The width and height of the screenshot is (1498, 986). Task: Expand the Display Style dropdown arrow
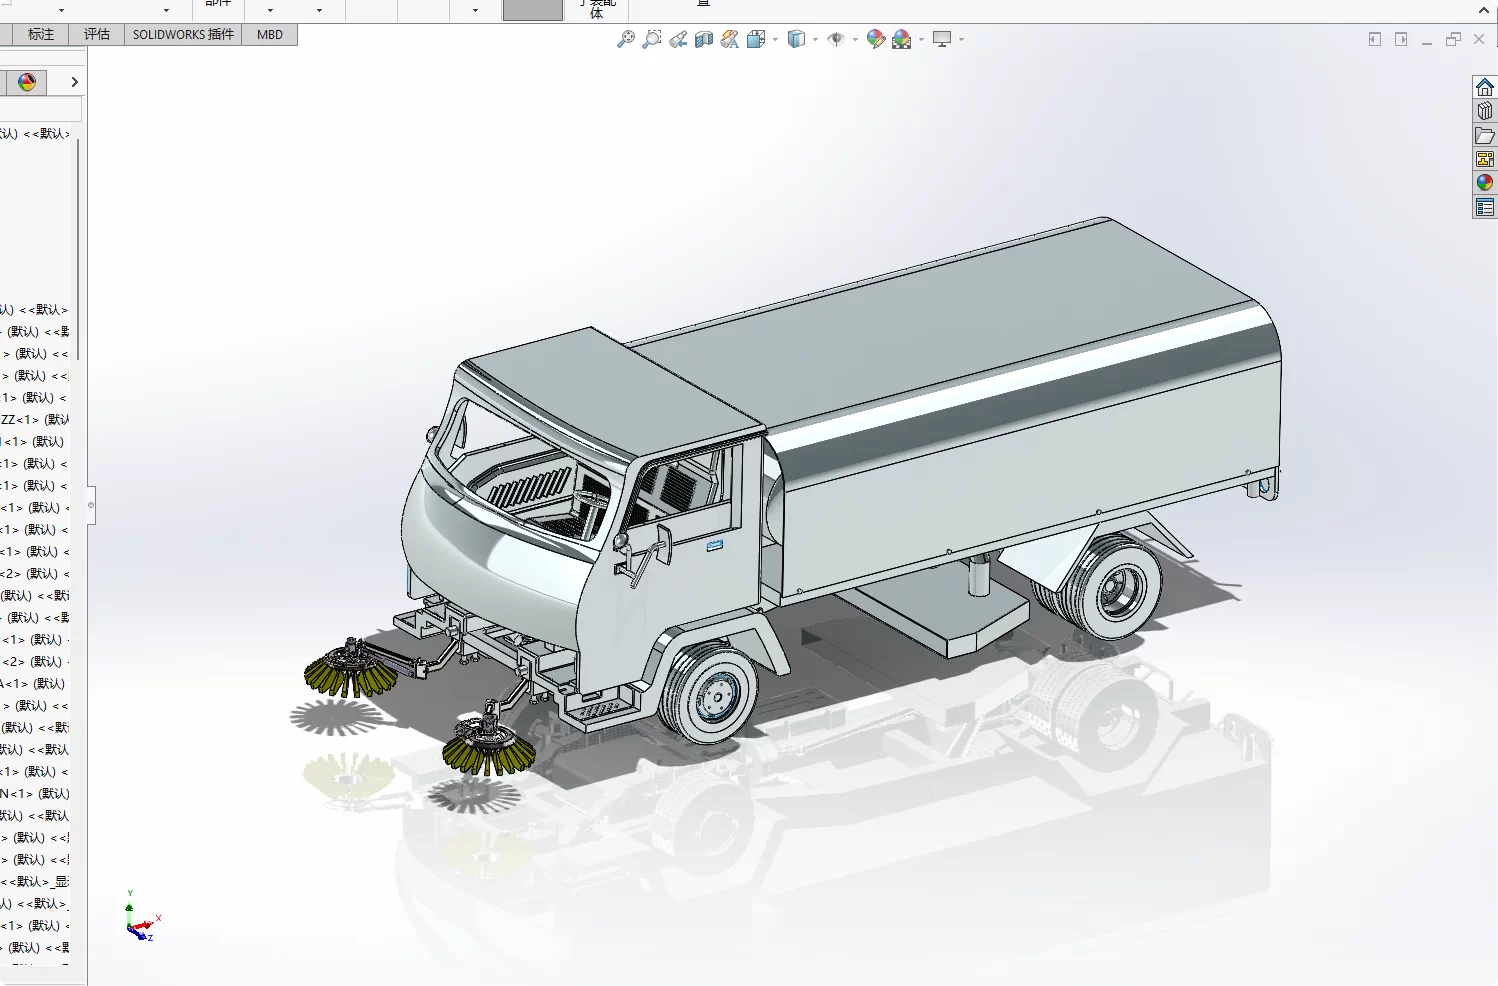pyautogui.click(x=816, y=40)
